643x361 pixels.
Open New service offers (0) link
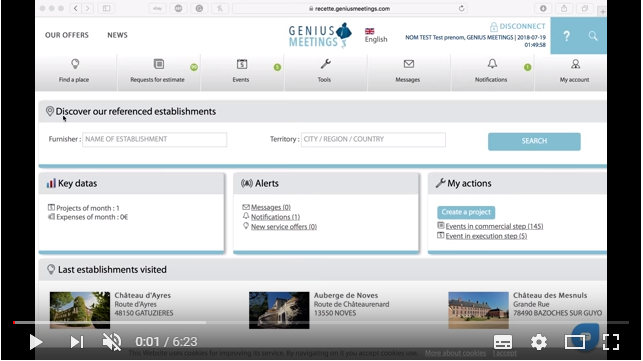[x=284, y=226]
